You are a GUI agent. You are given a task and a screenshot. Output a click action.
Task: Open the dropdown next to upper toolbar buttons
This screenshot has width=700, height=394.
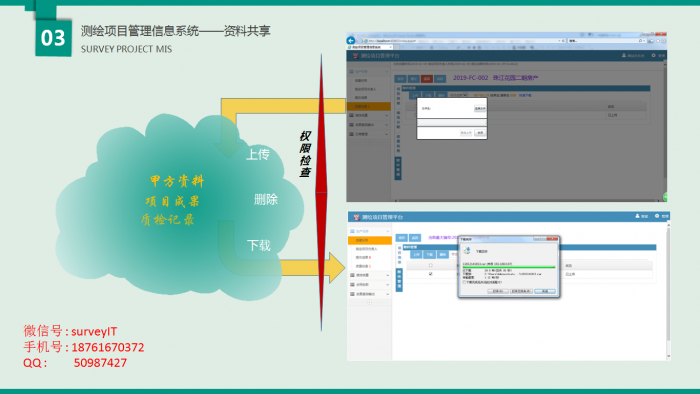(458, 95)
